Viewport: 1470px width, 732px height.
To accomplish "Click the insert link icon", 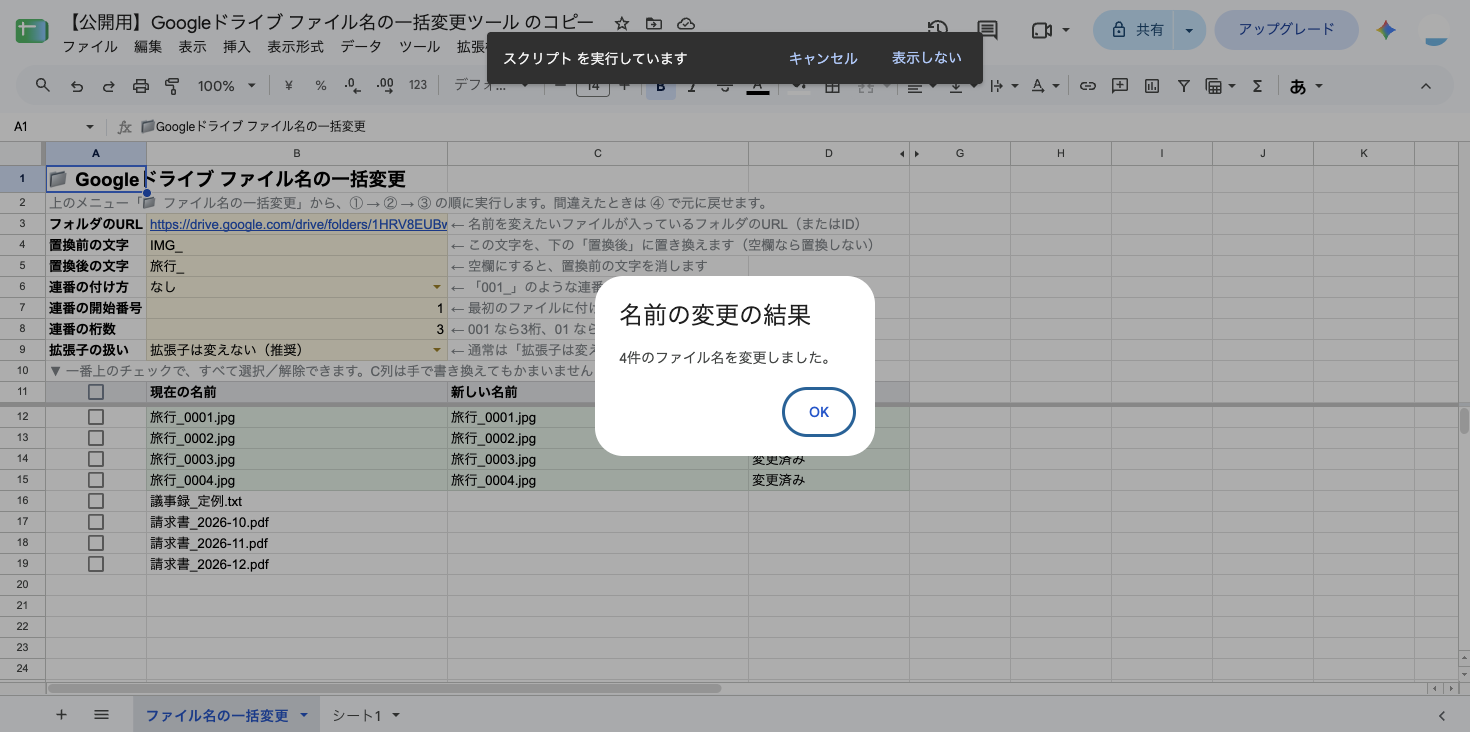I will [1088, 86].
